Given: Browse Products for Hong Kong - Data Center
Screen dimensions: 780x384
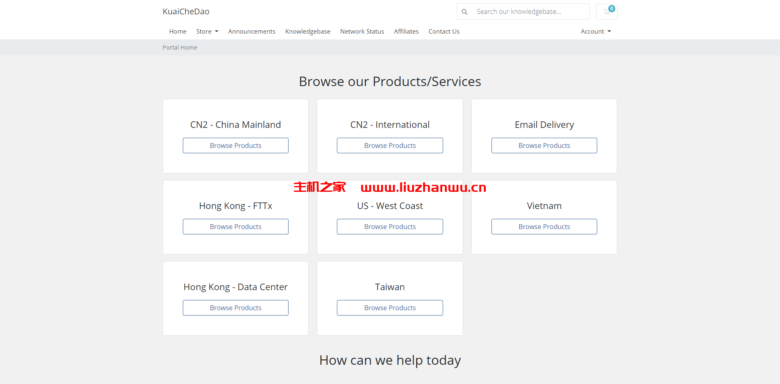Looking at the screenshot, I should (x=235, y=308).
